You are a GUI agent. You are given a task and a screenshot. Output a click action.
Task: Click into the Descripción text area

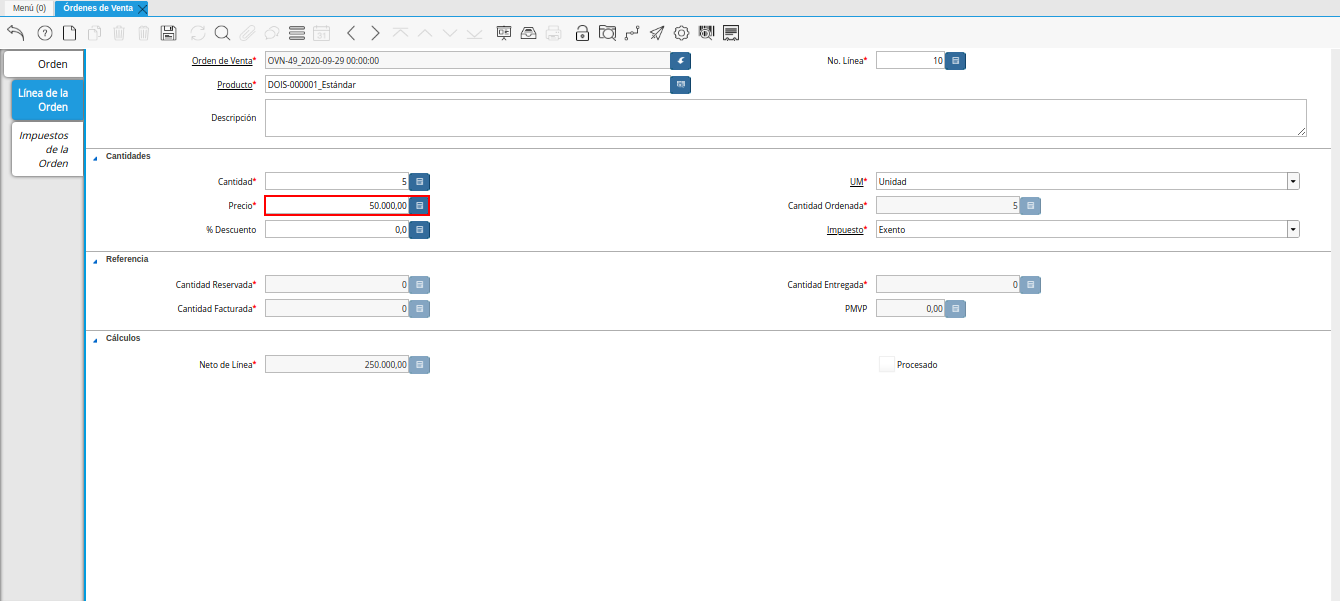(x=786, y=118)
